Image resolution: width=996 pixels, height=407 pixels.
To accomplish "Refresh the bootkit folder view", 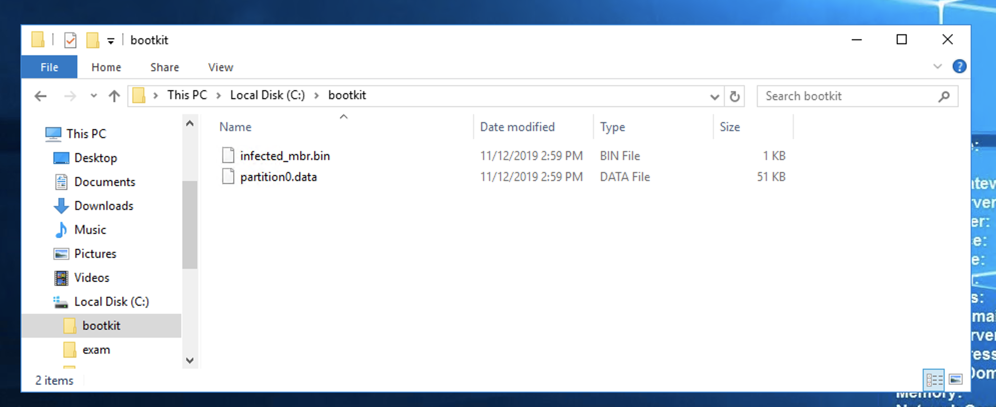I will [x=735, y=97].
